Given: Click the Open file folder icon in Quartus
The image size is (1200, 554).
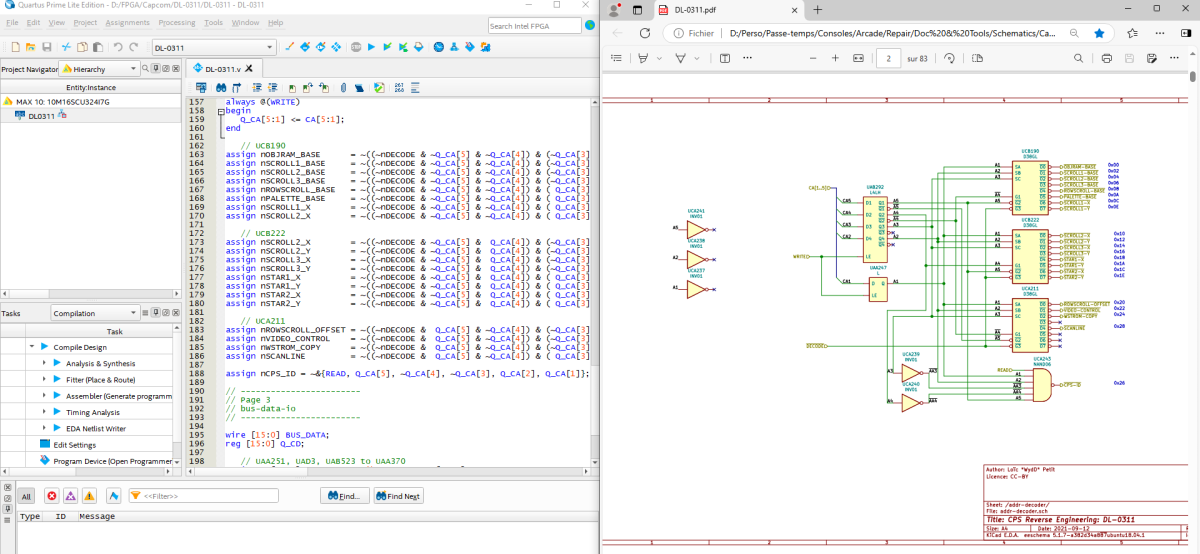Looking at the screenshot, I should click(x=31, y=47).
